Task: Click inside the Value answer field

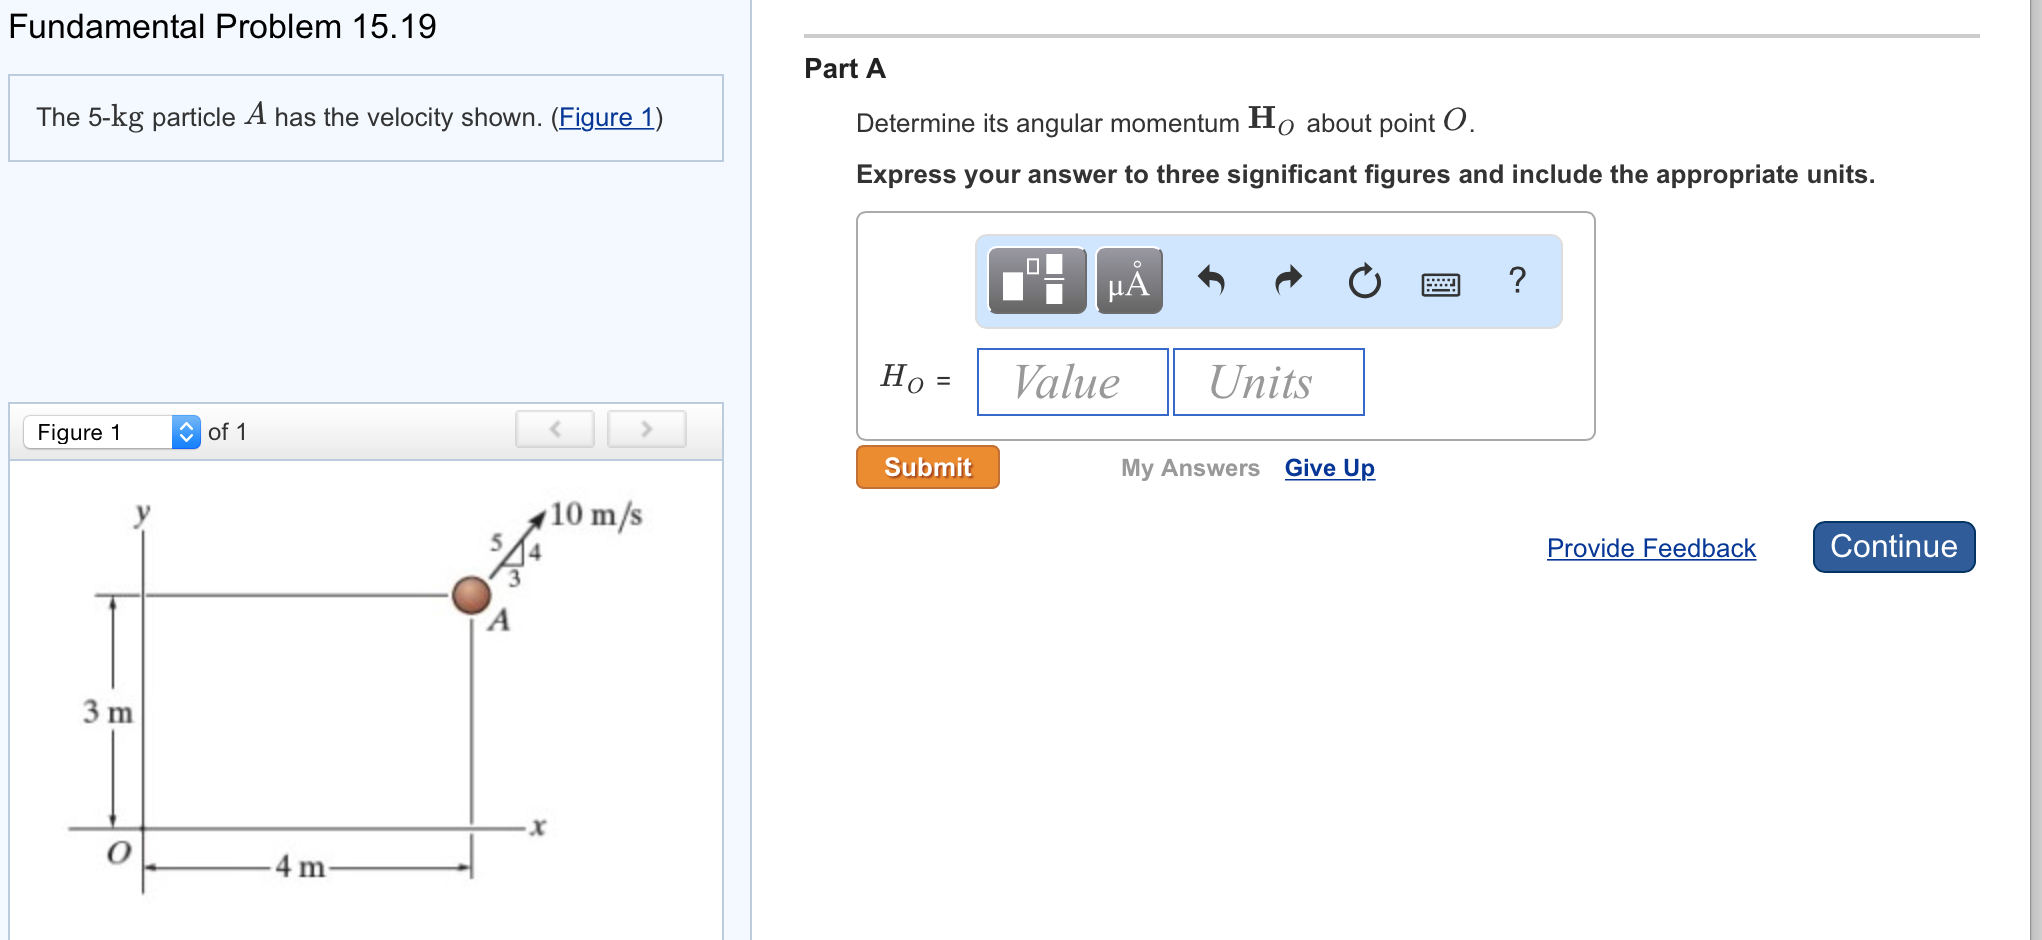Action: 1071,381
